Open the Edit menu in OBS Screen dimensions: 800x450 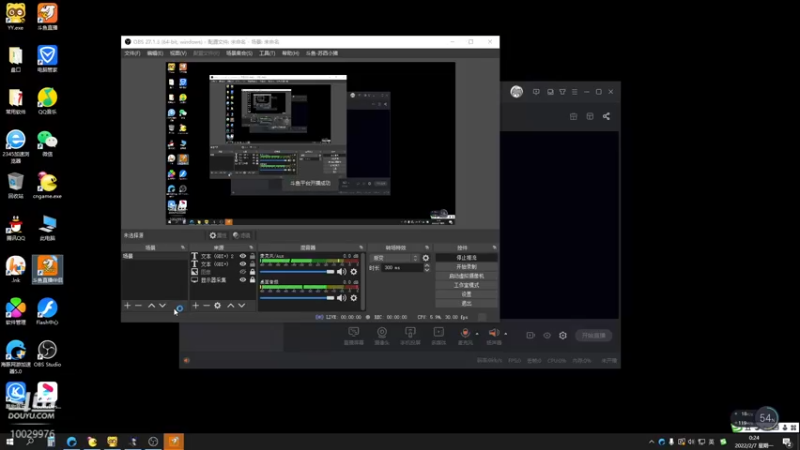[155, 53]
